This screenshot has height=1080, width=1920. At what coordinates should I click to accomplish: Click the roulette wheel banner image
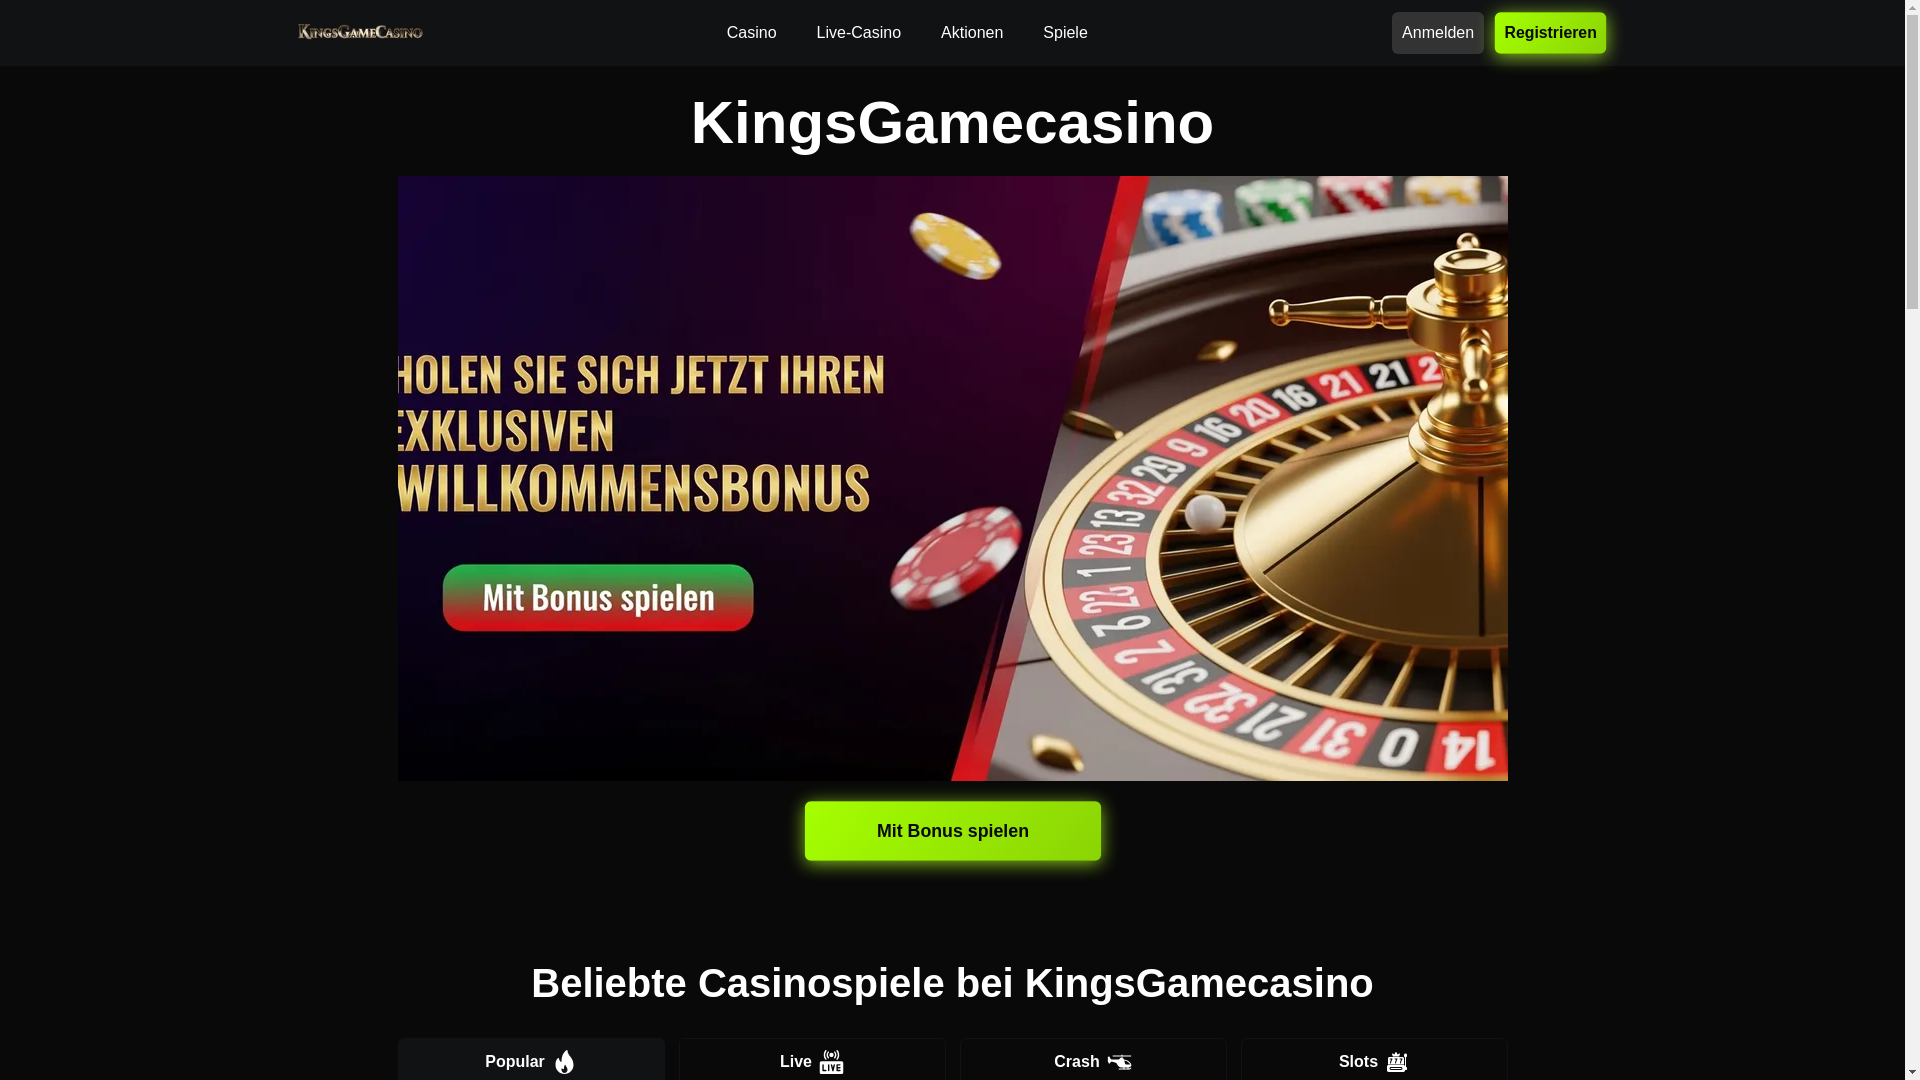pyautogui.click(x=952, y=478)
